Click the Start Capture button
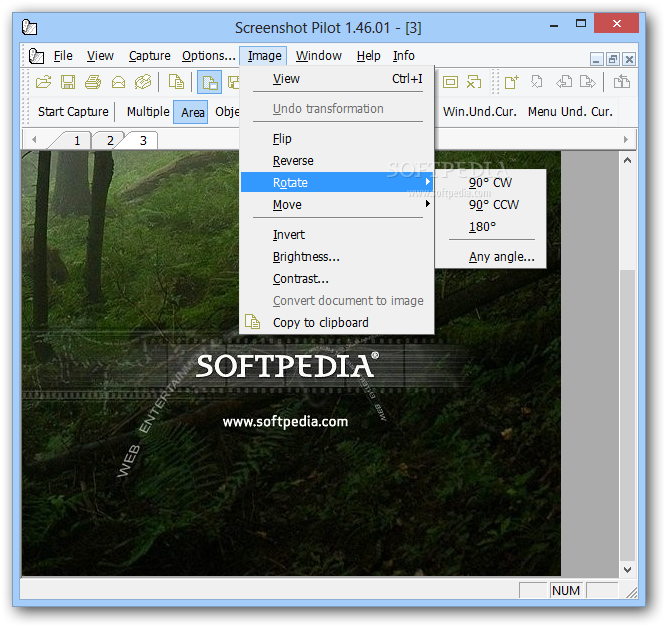Image resolution: width=666 pixels, height=627 pixels. pos(73,112)
